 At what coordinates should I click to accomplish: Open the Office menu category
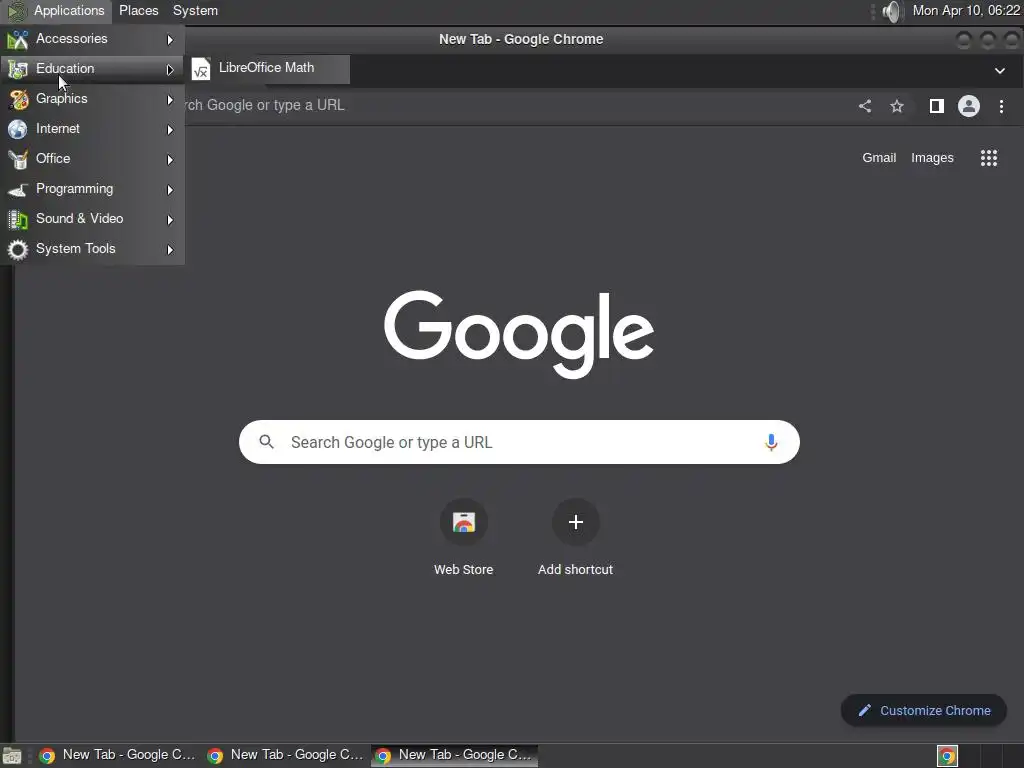[x=92, y=159]
